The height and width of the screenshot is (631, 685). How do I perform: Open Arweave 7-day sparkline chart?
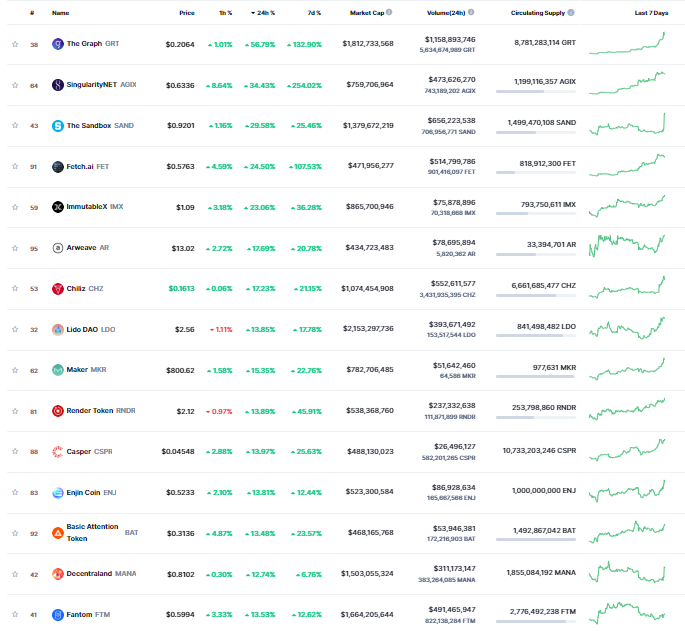click(x=627, y=246)
